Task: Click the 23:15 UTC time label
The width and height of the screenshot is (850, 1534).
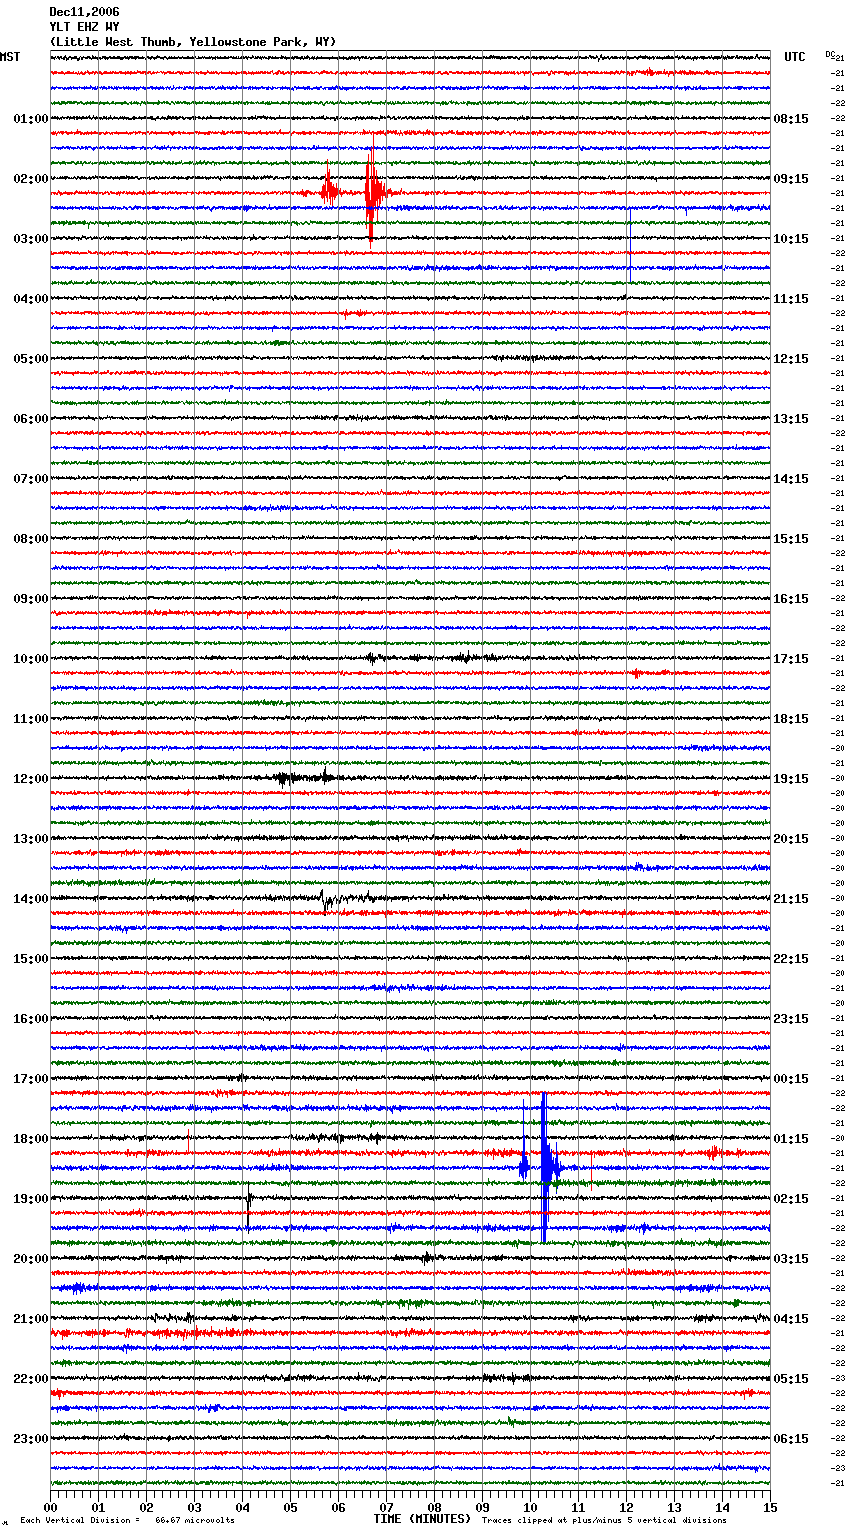Action: coord(791,1019)
